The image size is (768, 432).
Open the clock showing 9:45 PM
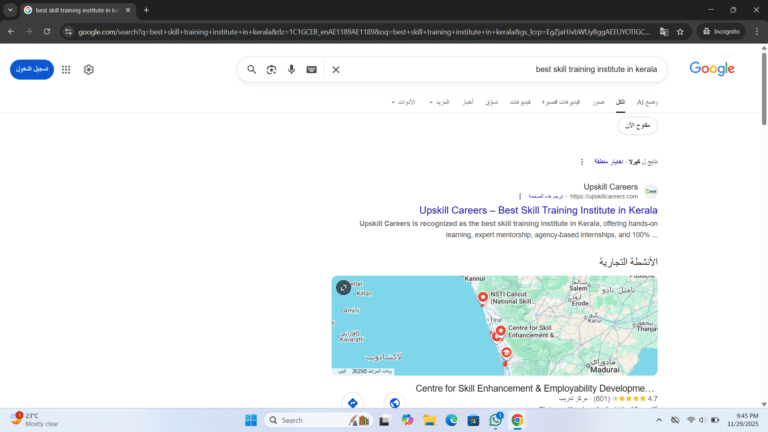coord(743,420)
